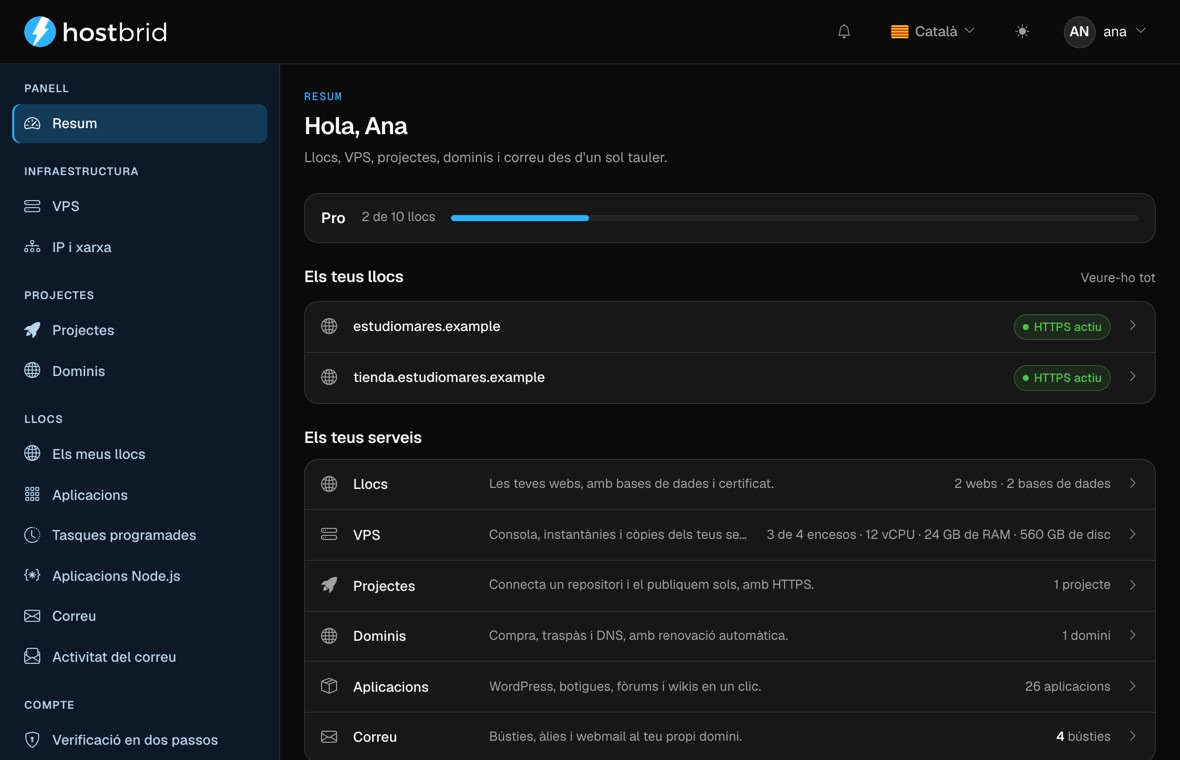Click the "26 aplicacions" count text
The height and width of the screenshot is (760, 1180).
tap(1067, 686)
